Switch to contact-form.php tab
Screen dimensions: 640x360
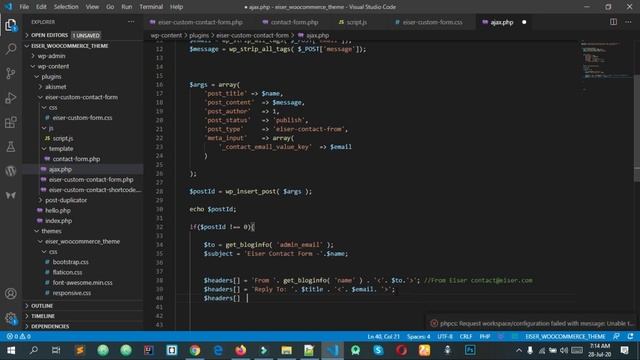pos(295,22)
